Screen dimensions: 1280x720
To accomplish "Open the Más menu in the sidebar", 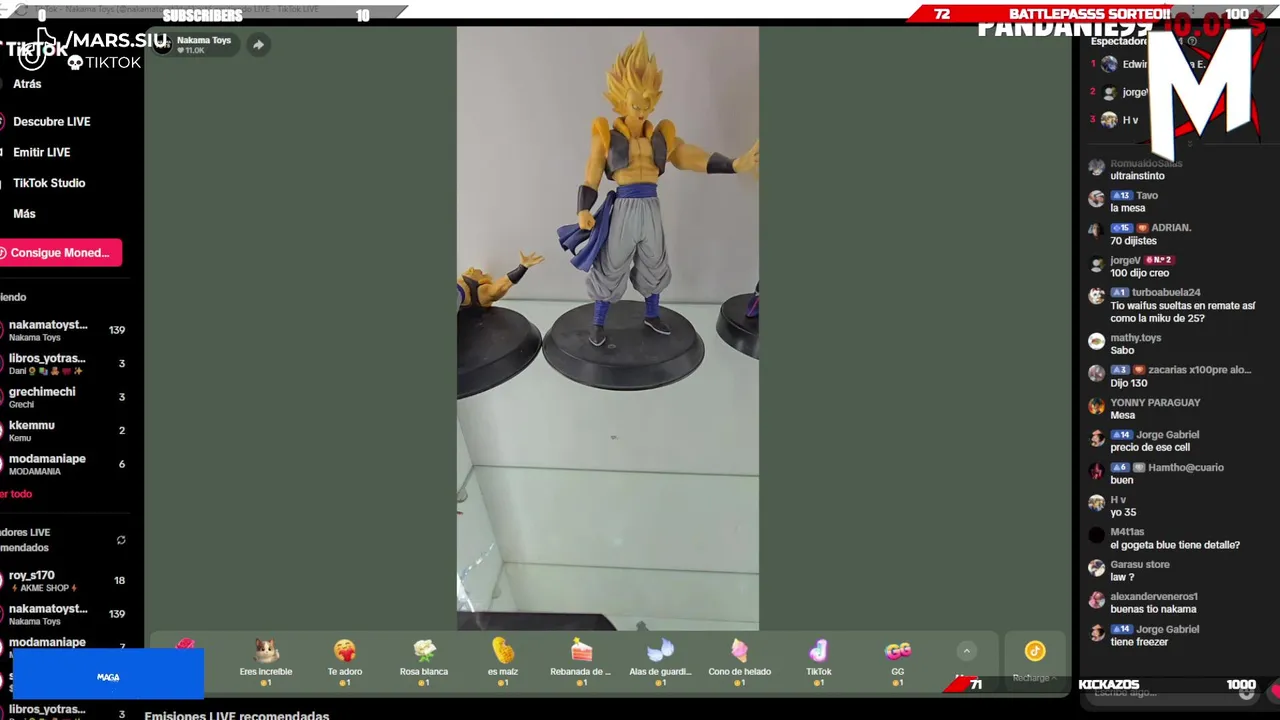I will tap(24, 214).
